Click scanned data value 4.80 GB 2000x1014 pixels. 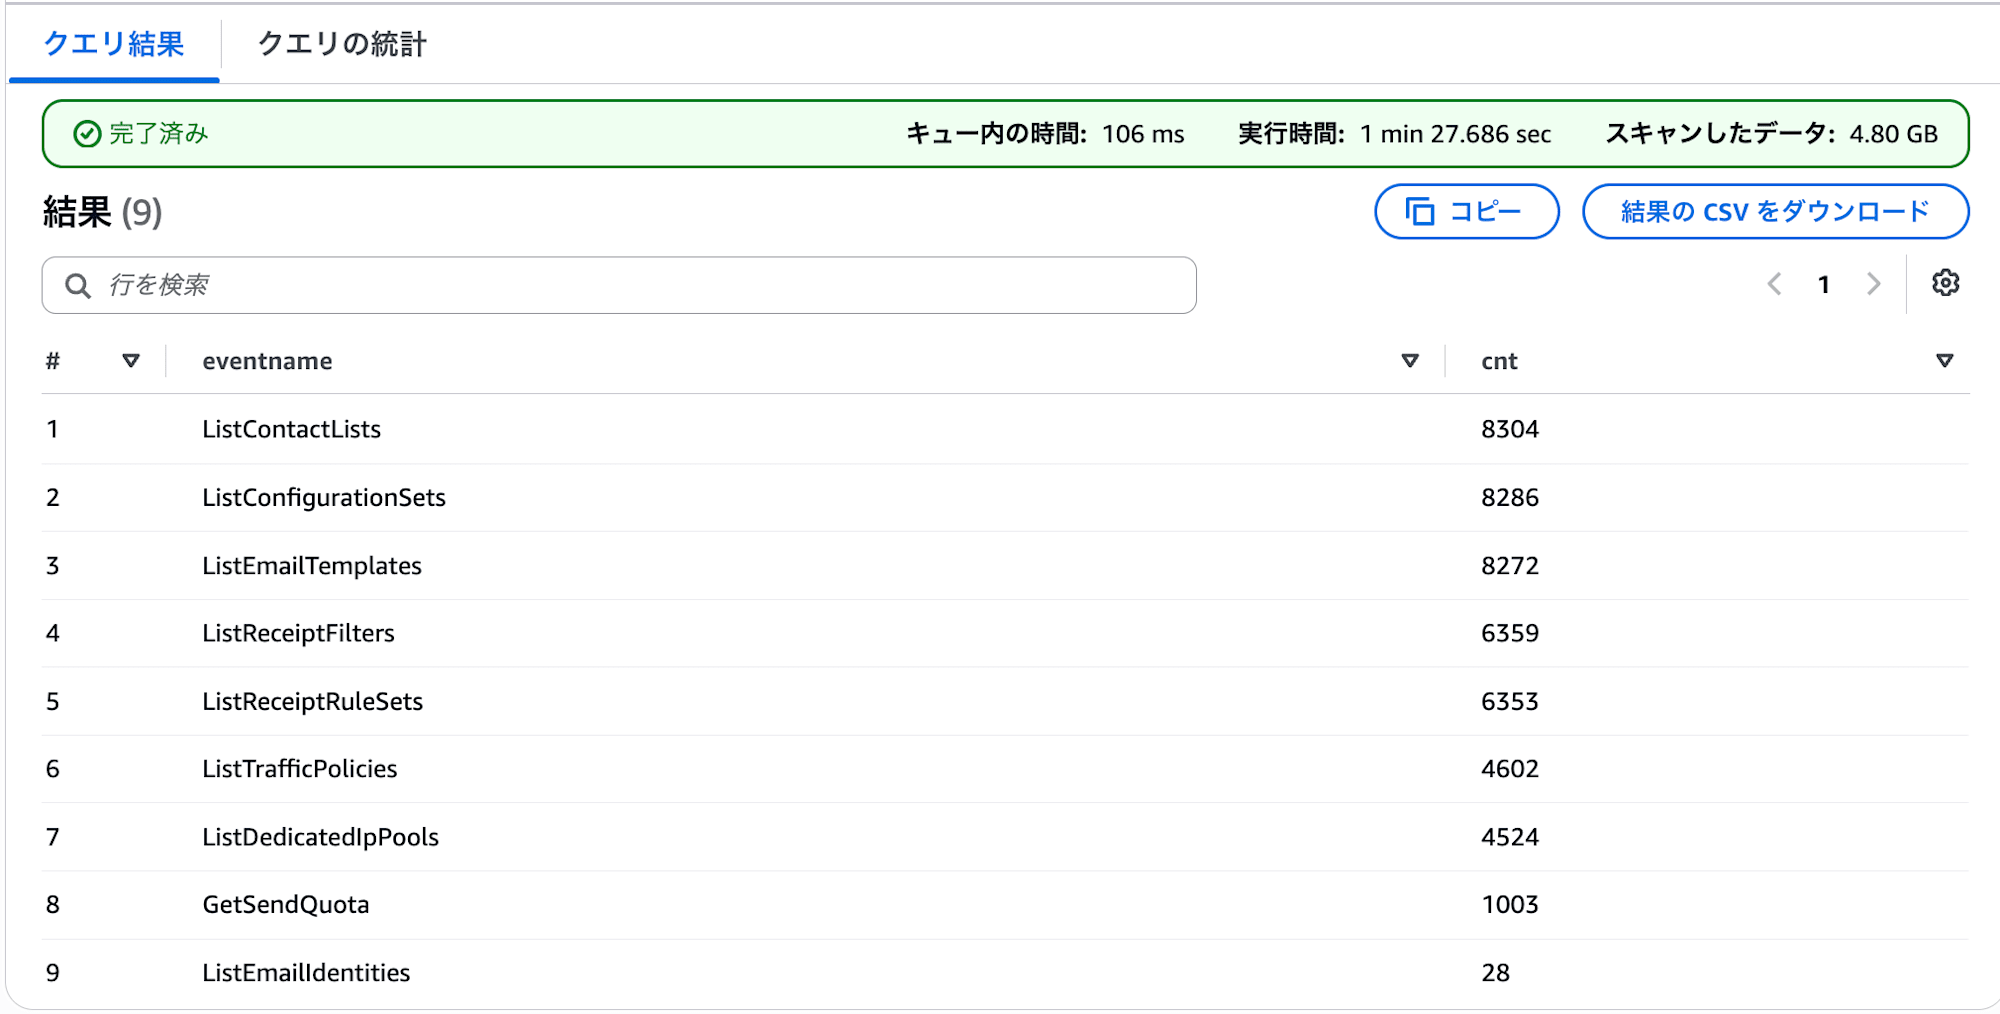(x=1893, y=134)
